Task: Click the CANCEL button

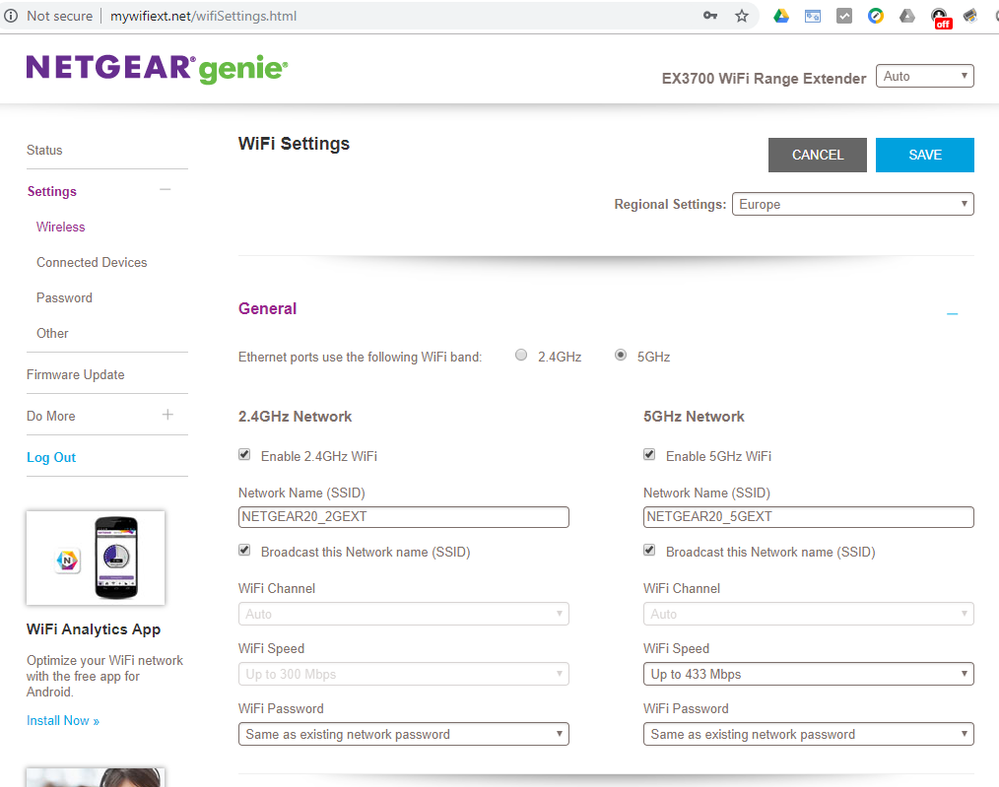Action: [x=817, y=155]
